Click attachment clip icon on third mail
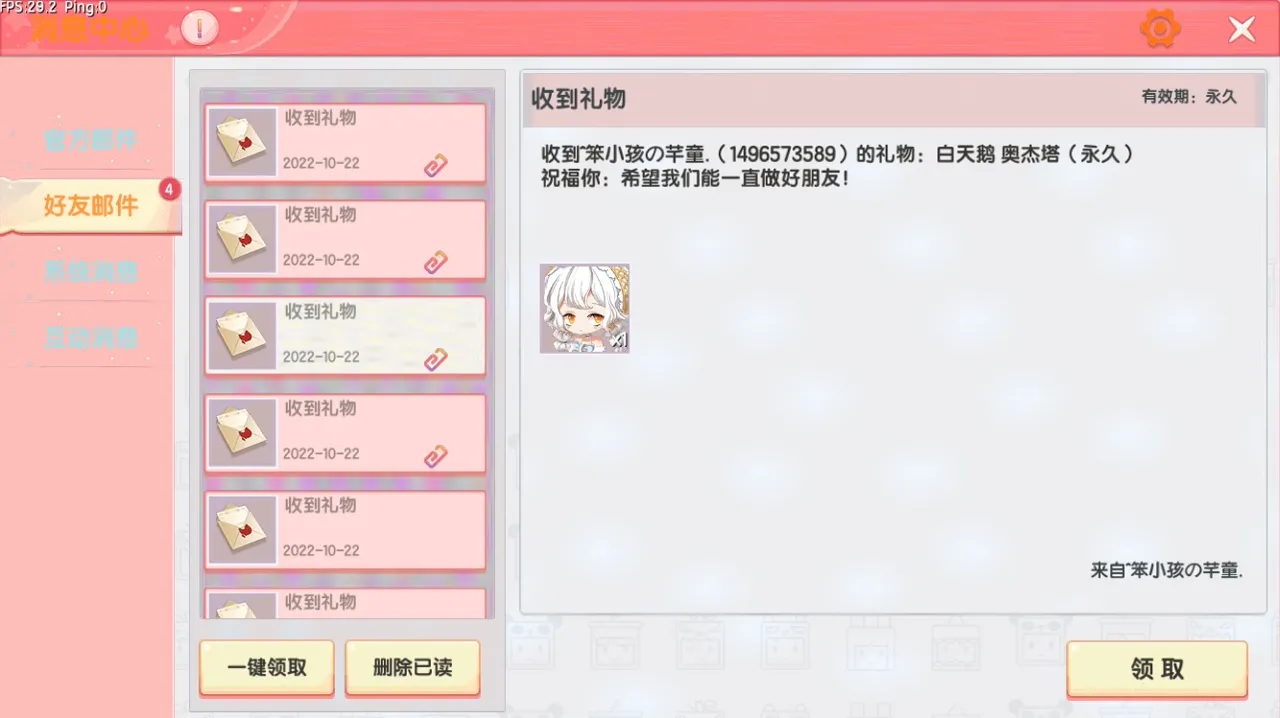This screenshot has width=1280, height=718. [435, 360]
